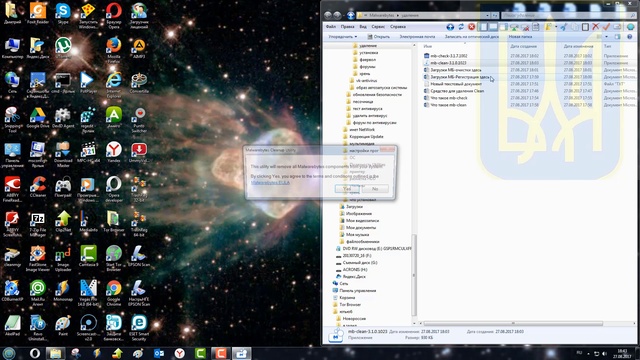Viewport: 640px width, 360px height.
Task: Open the 7-Zip File Manager icon
Action: pos(38,224)
